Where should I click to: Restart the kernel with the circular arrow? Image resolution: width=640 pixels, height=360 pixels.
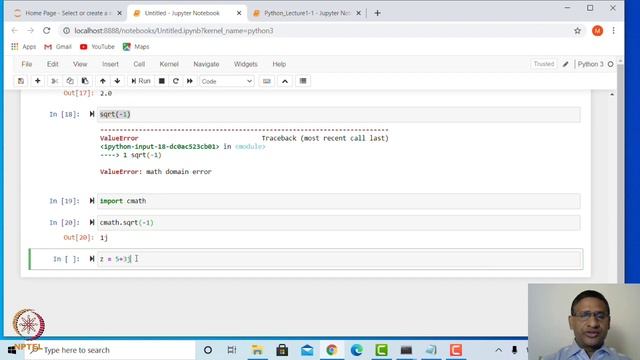(176, 81)
